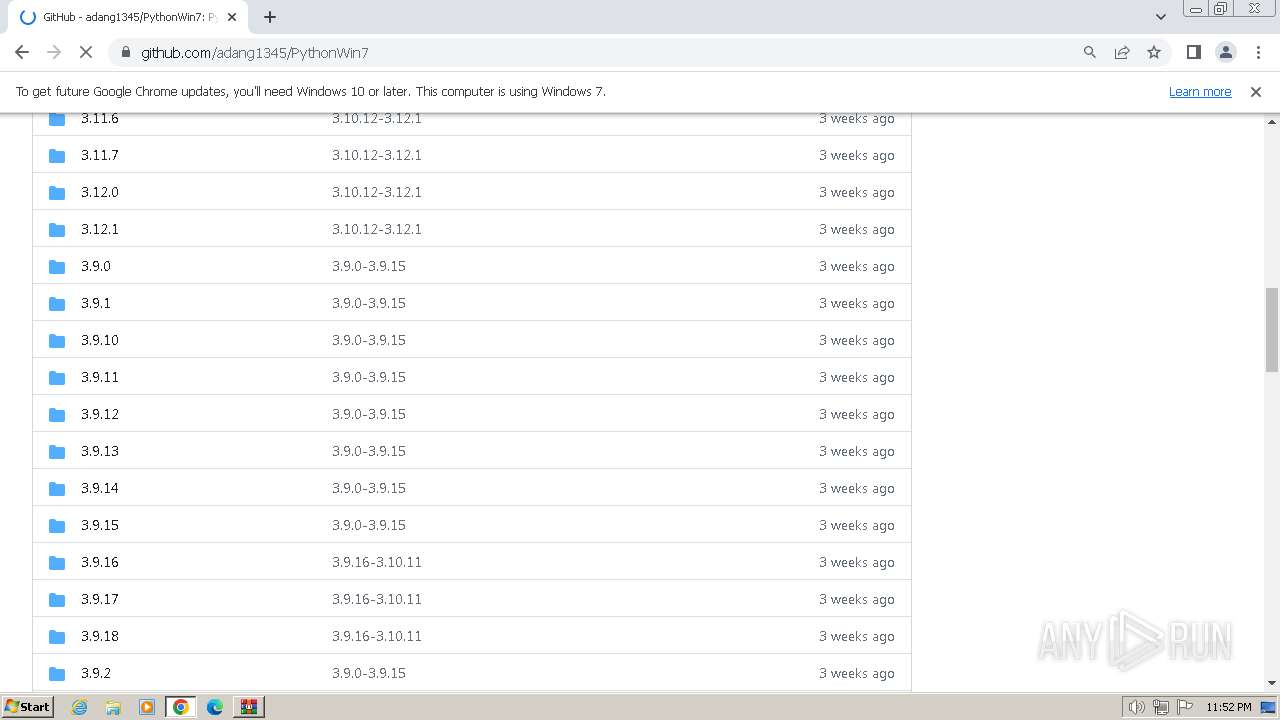Bookmark this tab with the star
This screenshot has height=720, width=1280.
(1154, 52)
